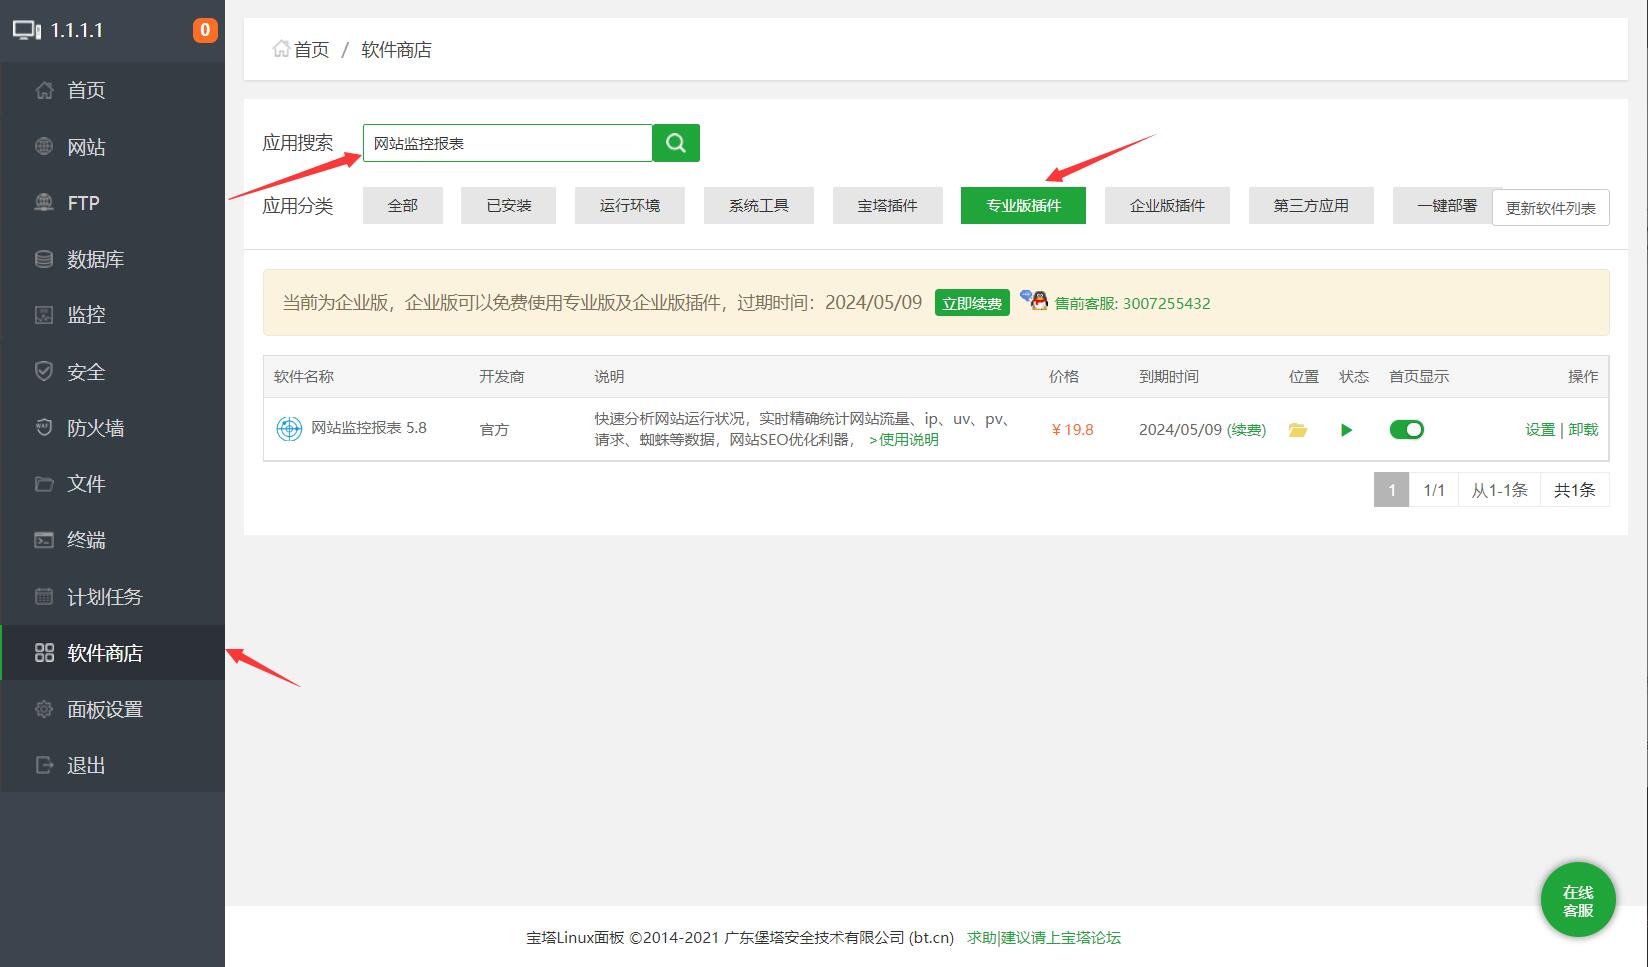Select the 第三方应用 category tab
Screen dimensions: 1648x967
(1311, 205)
